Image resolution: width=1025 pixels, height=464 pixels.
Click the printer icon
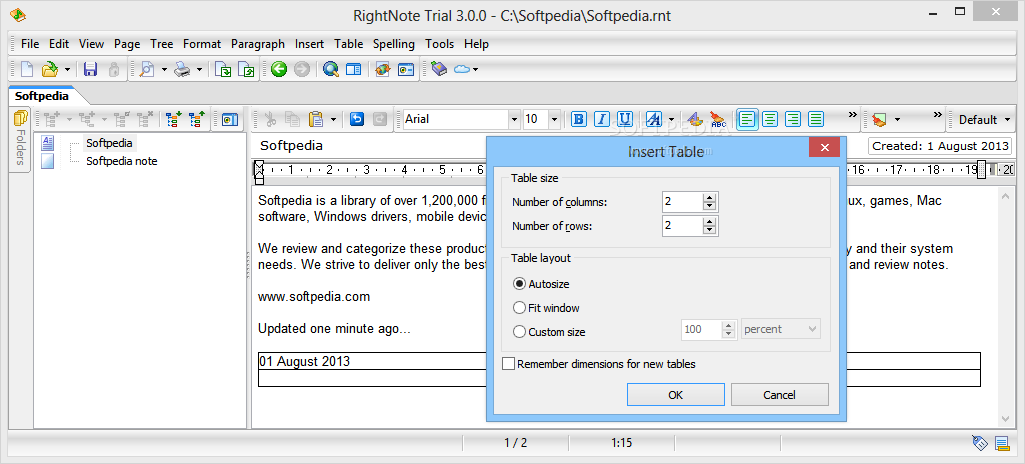tap(182, 69)
